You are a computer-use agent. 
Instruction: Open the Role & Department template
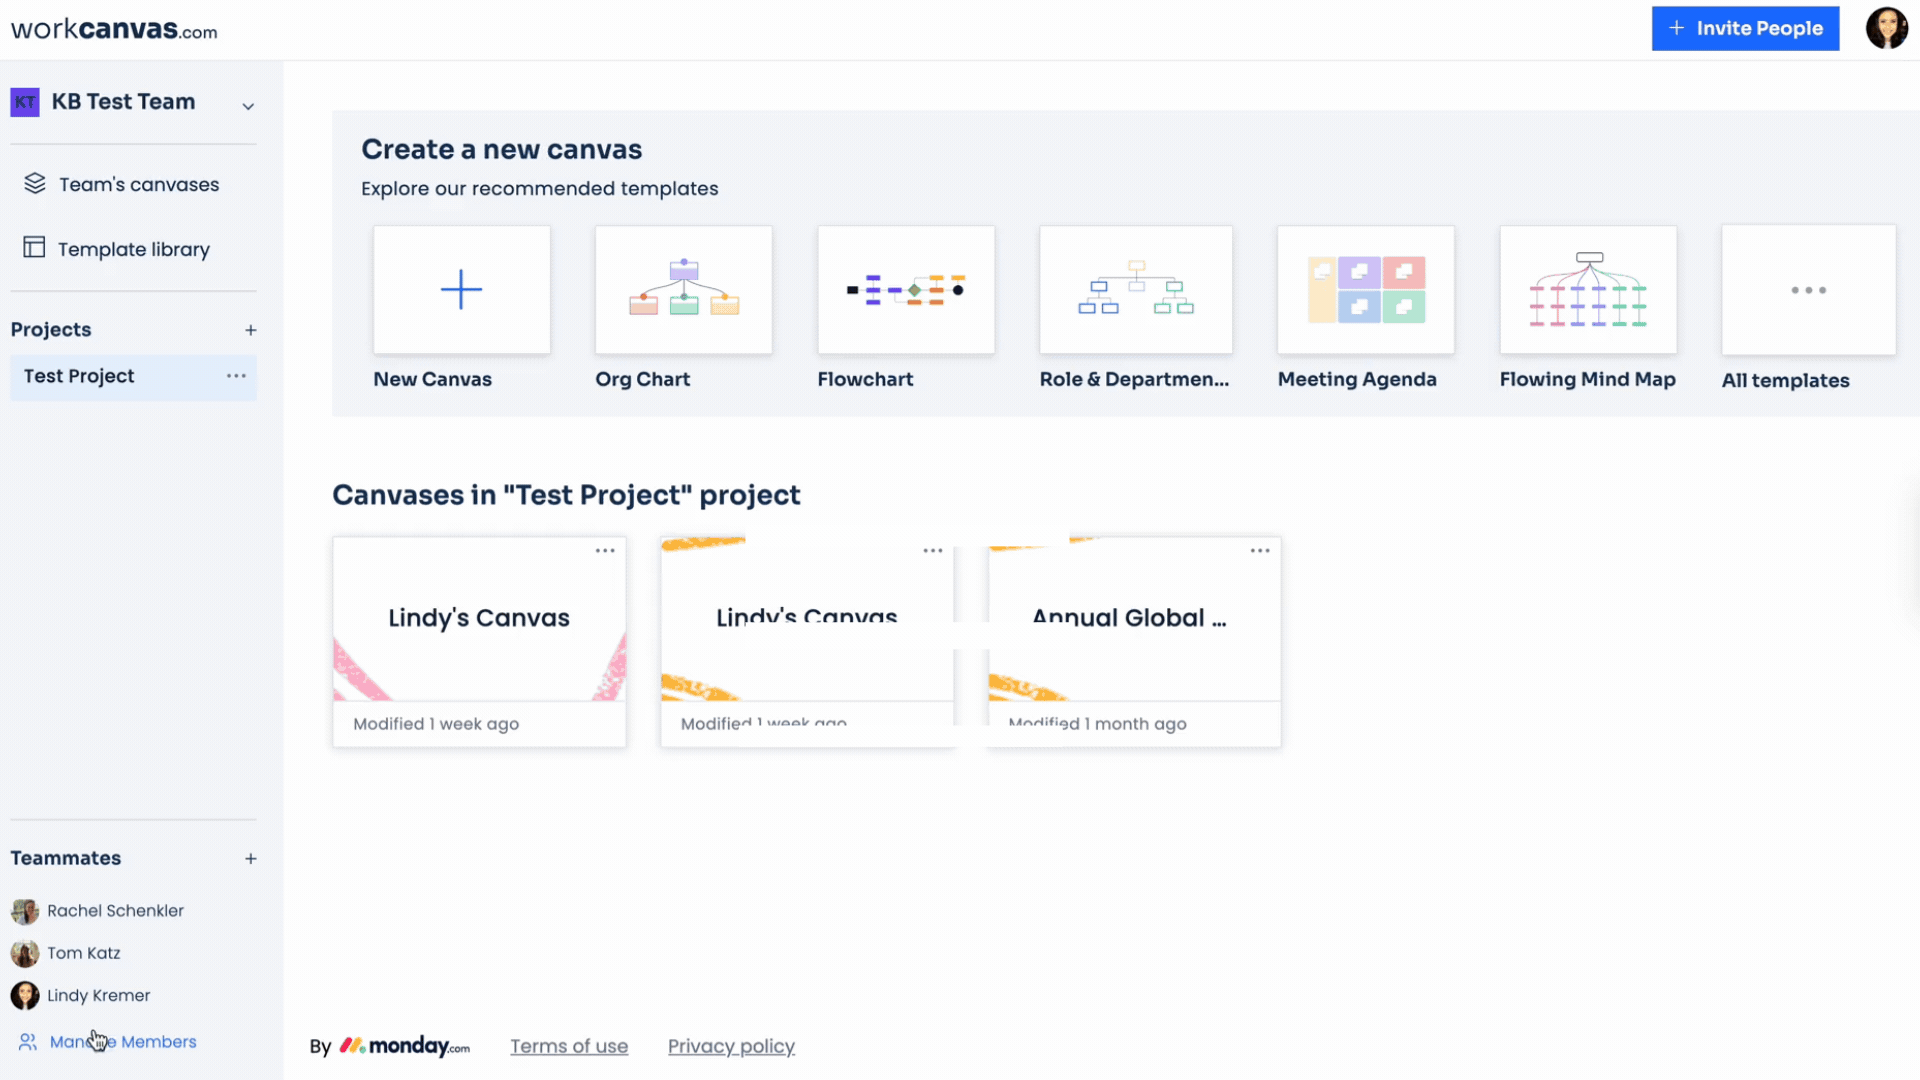tap(1135, 290)
